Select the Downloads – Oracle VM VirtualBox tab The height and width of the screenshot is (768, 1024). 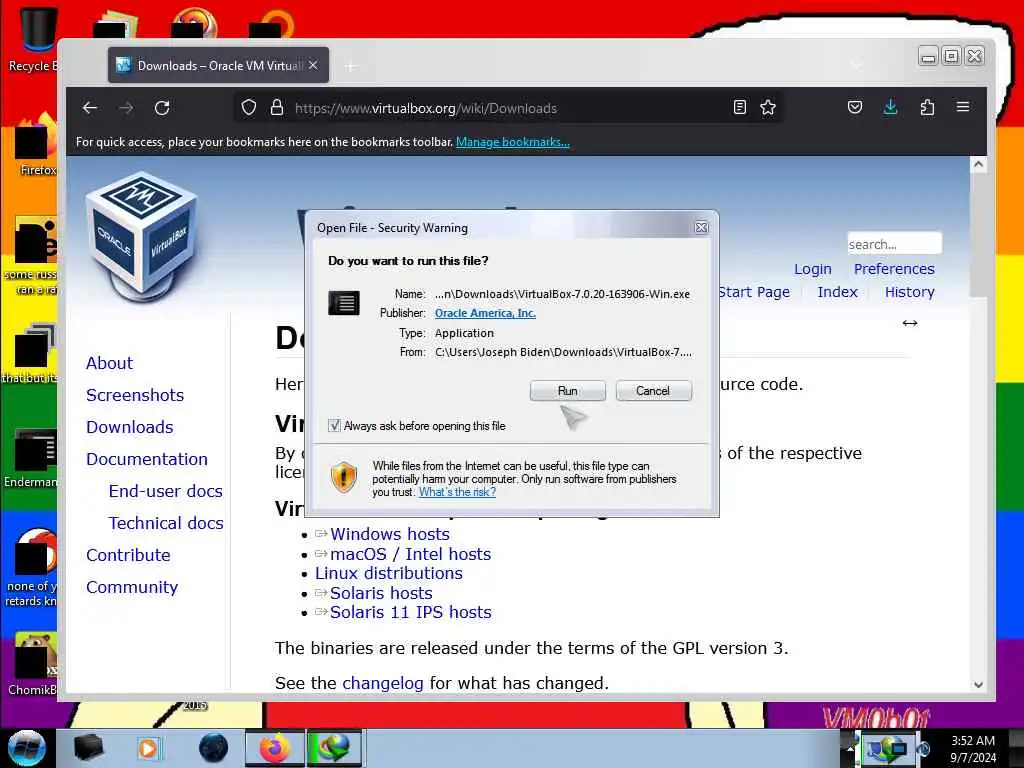click(218, 65)
